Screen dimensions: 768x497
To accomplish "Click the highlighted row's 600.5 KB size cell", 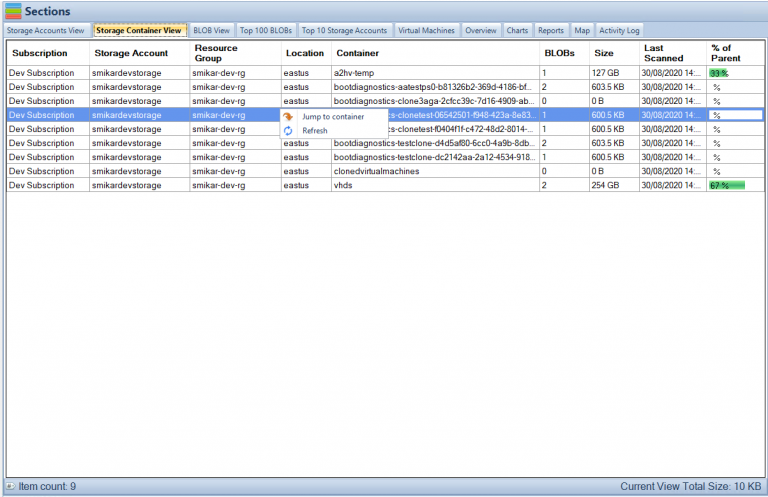I will click(x=614, y=115).
